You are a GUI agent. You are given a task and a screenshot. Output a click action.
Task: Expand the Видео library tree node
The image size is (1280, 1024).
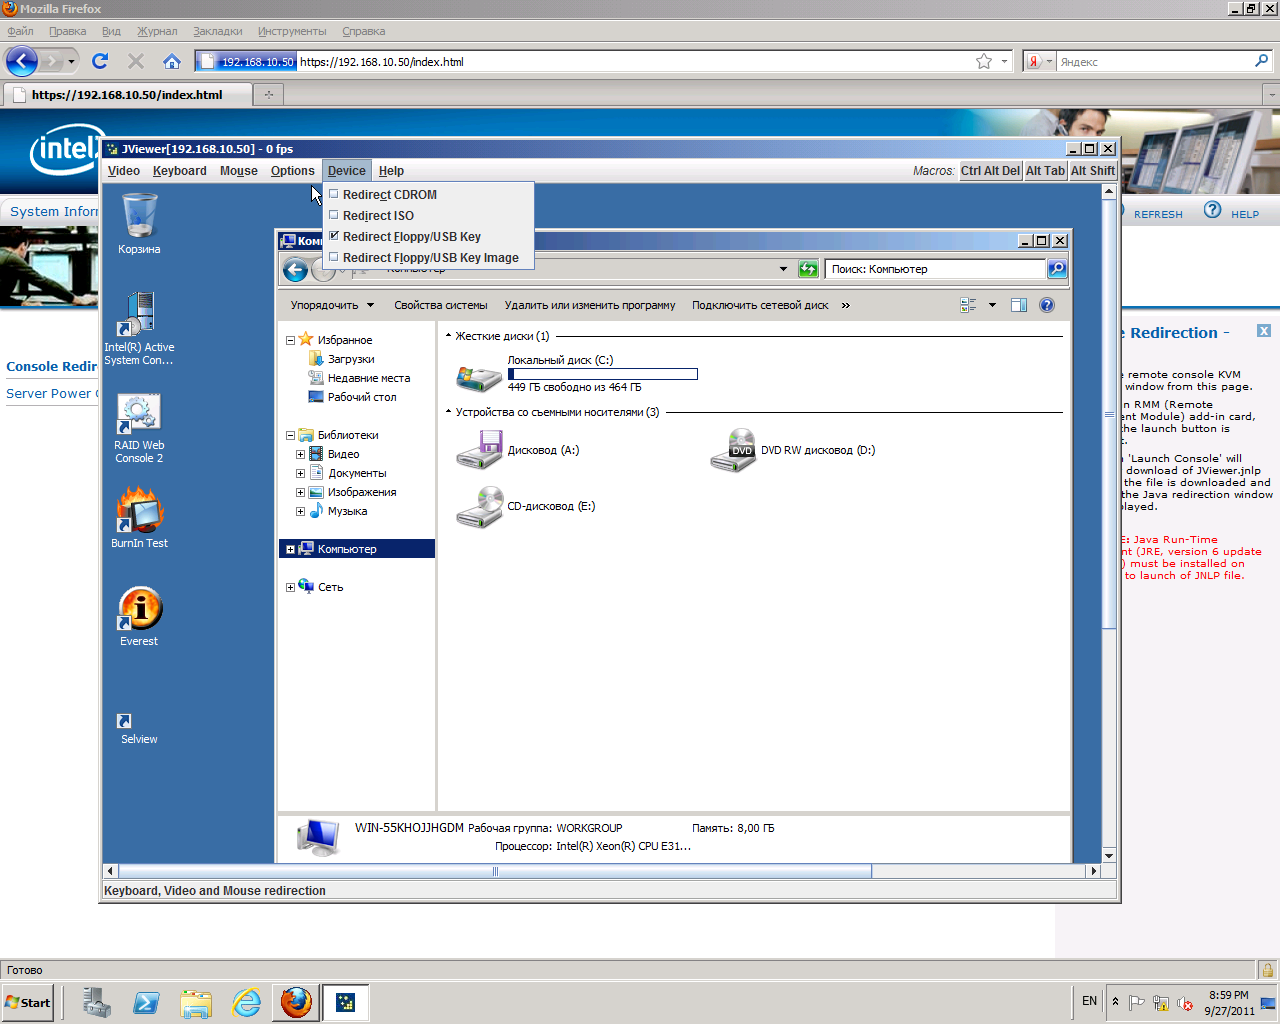pos(300,454)
